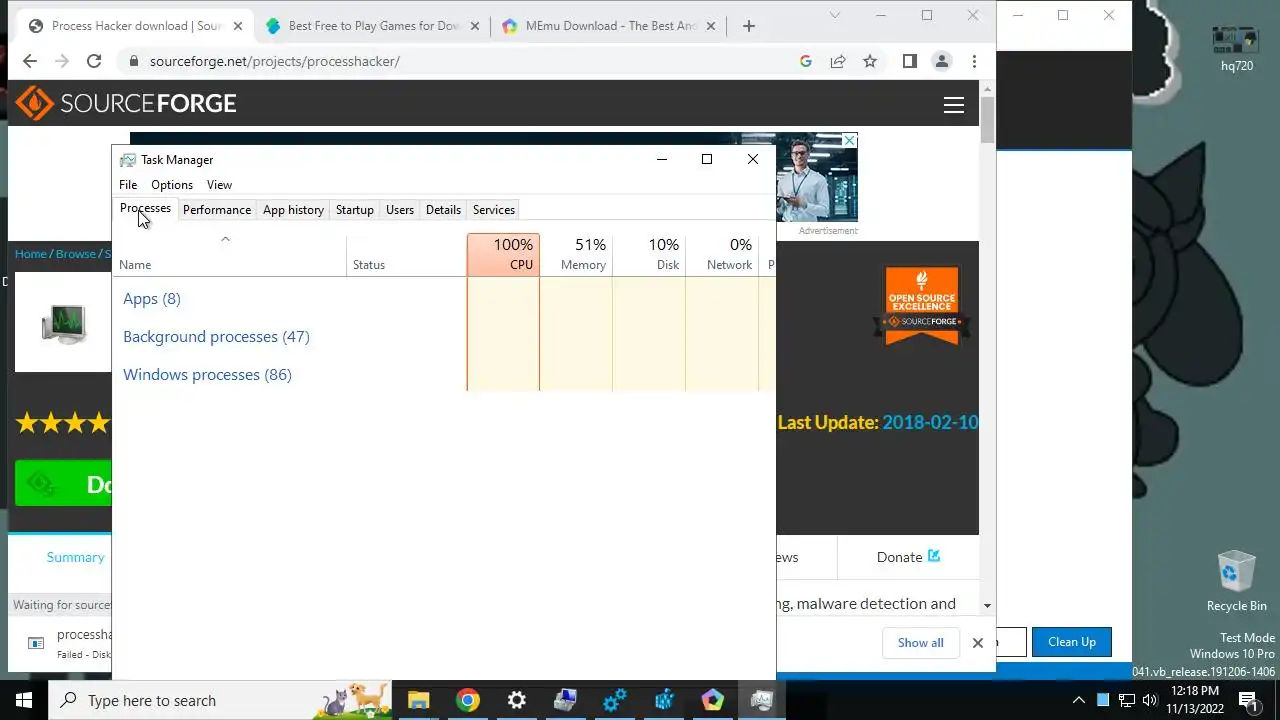The image size is (1280, 720).
Task: Click Process Hacker project thumbnail
Action: click(x=63, y=323)
